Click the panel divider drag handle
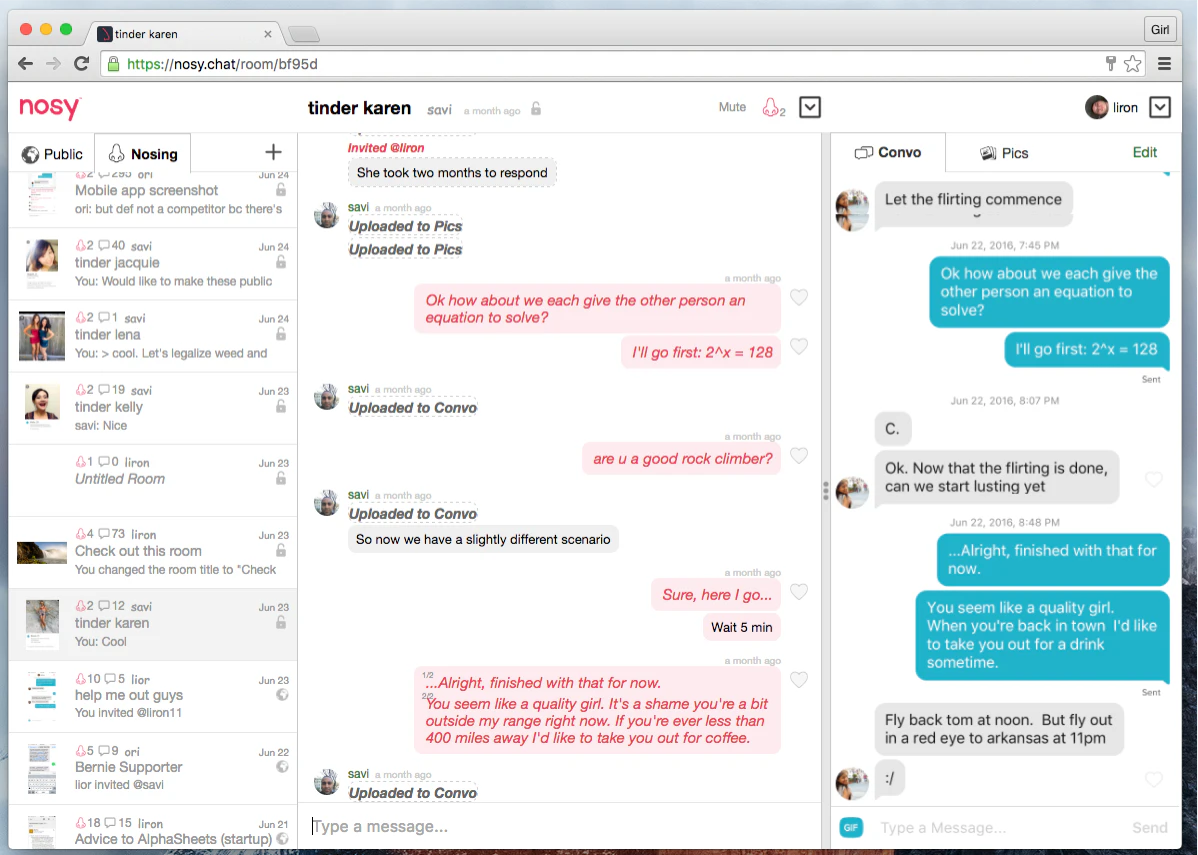Viewport: 1198px width, 855px height. coord(825,490)
